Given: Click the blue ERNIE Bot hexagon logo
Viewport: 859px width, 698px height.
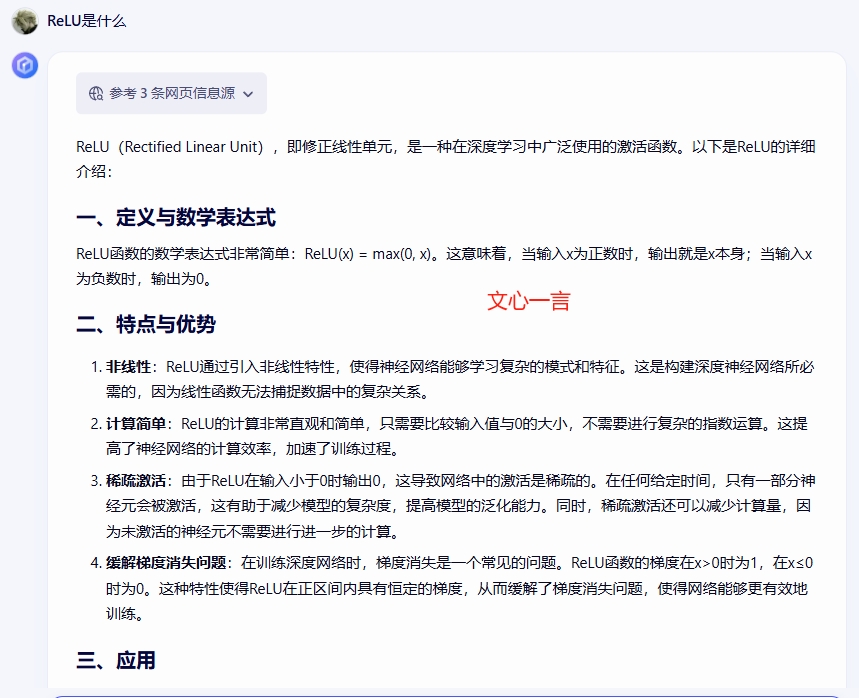Looking at the screenshot, I should tap(24, 66).
